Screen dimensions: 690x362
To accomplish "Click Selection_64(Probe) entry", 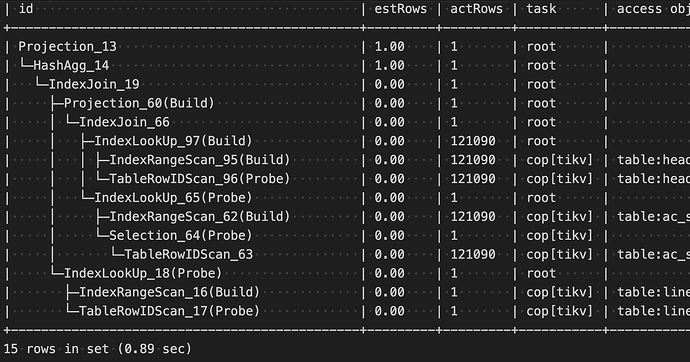I will (181, 236).
